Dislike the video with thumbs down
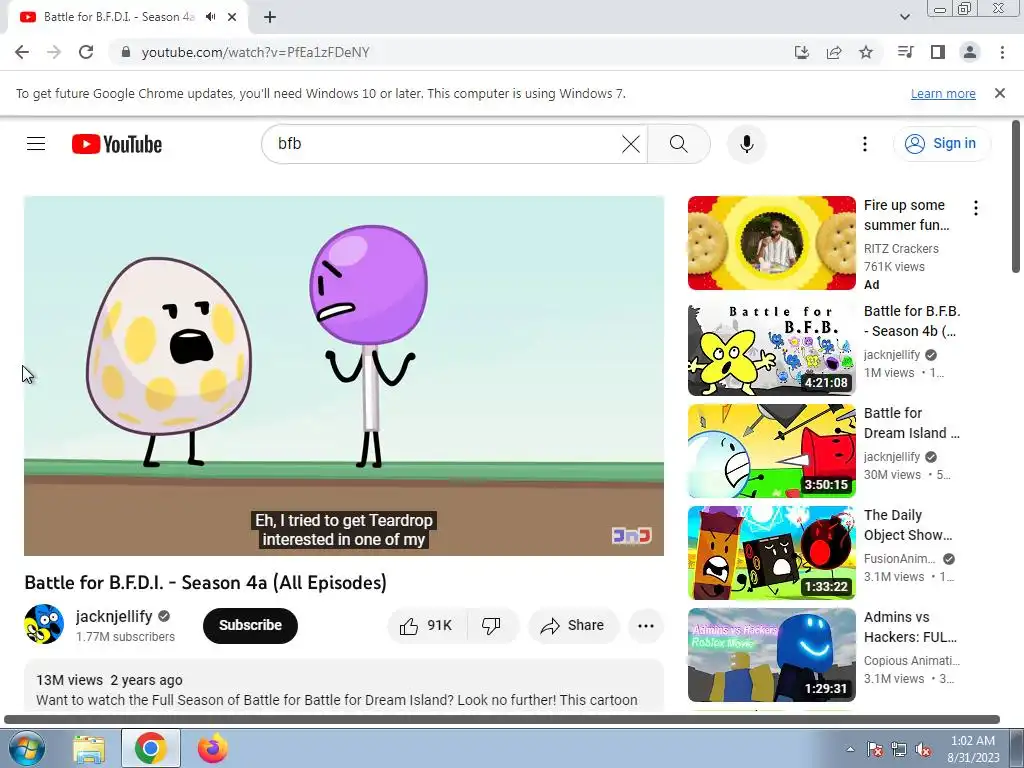1024x768 pixels. [492, 626]
